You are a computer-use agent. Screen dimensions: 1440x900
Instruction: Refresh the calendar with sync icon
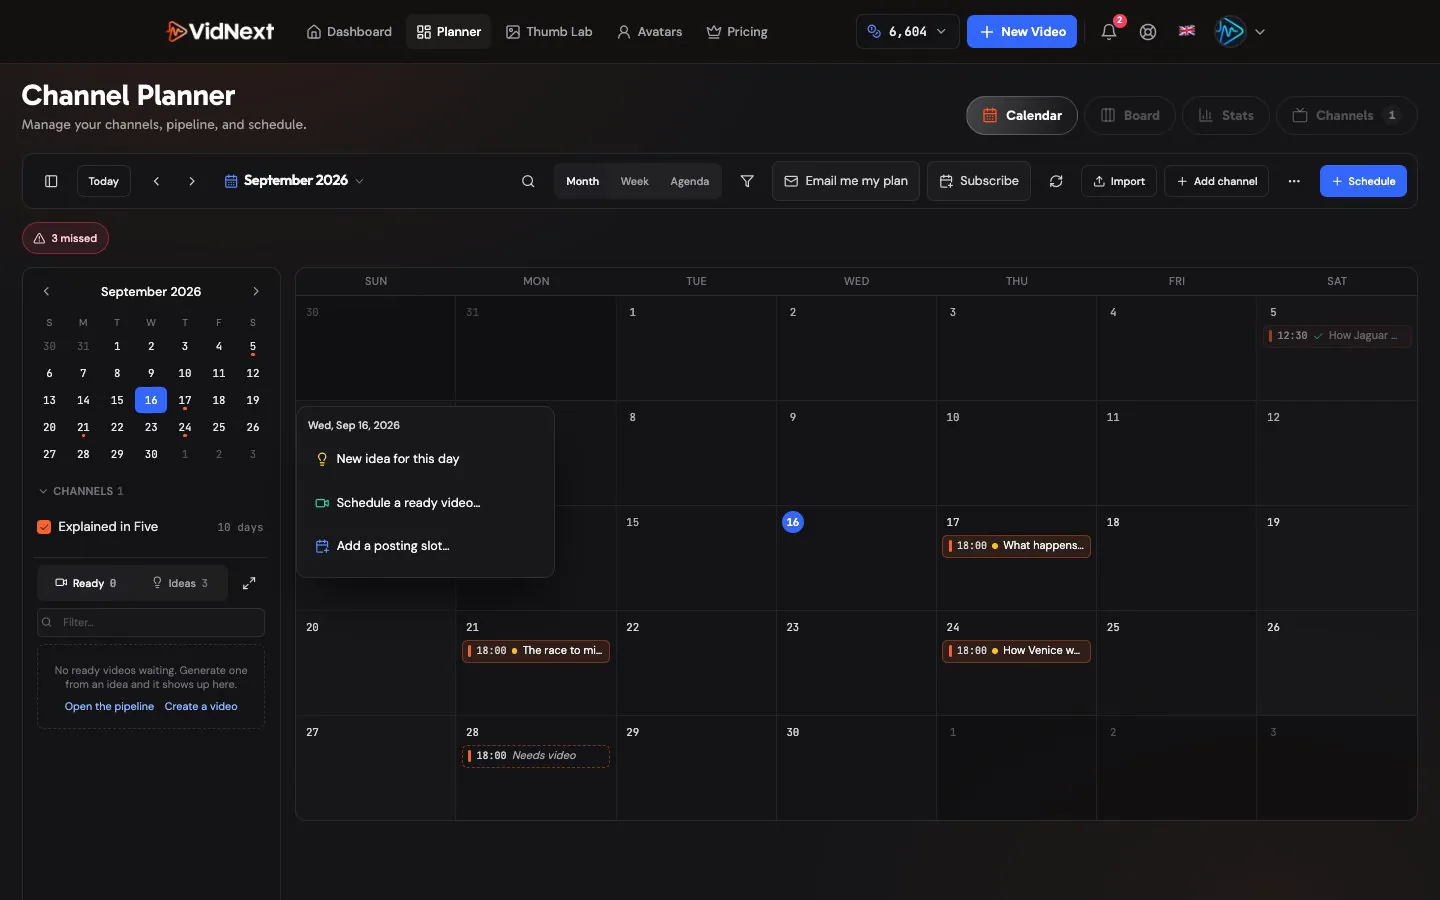tap(1056, 181)
